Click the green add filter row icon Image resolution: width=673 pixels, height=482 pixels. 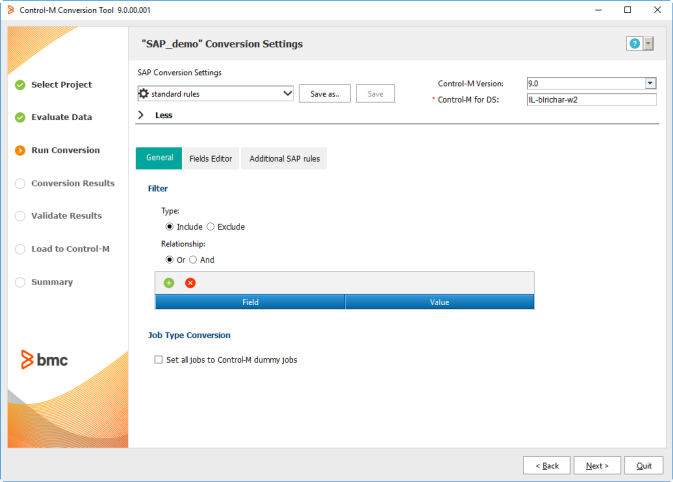coord(169,283)
